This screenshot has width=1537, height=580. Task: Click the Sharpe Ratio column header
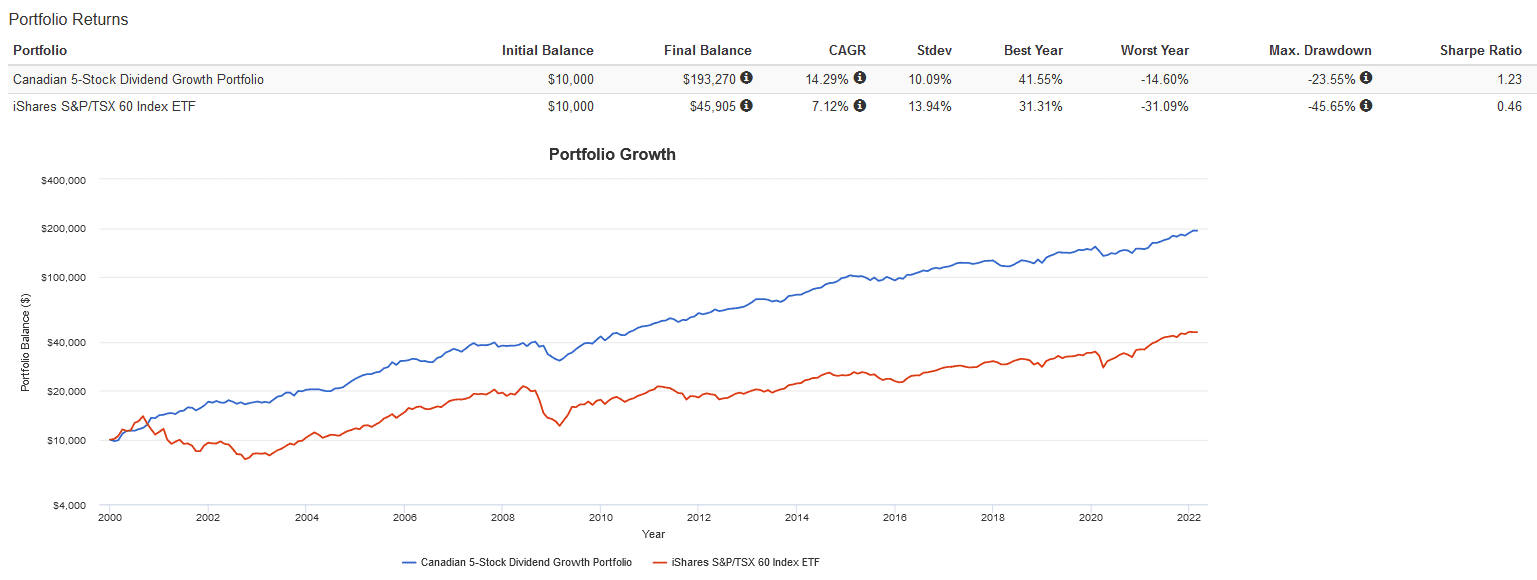(x=1480, y=50)
